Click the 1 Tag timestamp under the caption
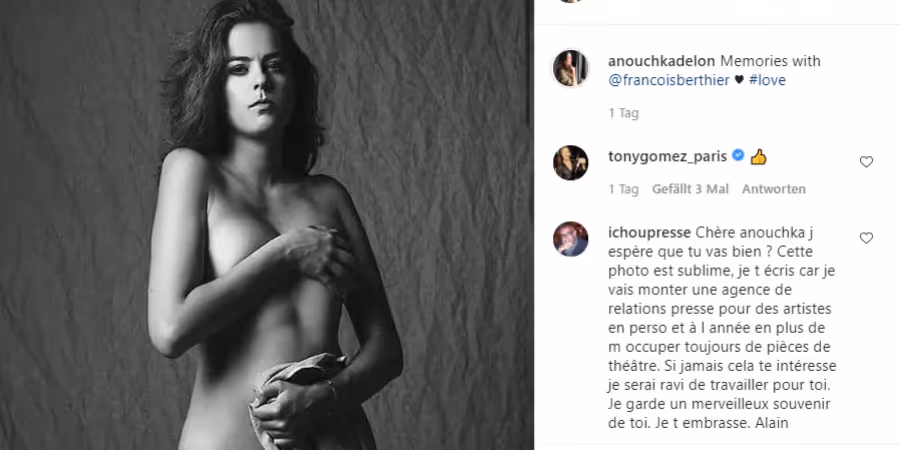This screenshot has width=900, height=450. coord(623,113)
